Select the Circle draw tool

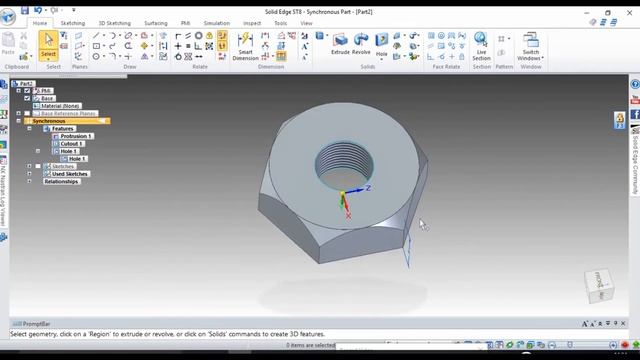96,56
